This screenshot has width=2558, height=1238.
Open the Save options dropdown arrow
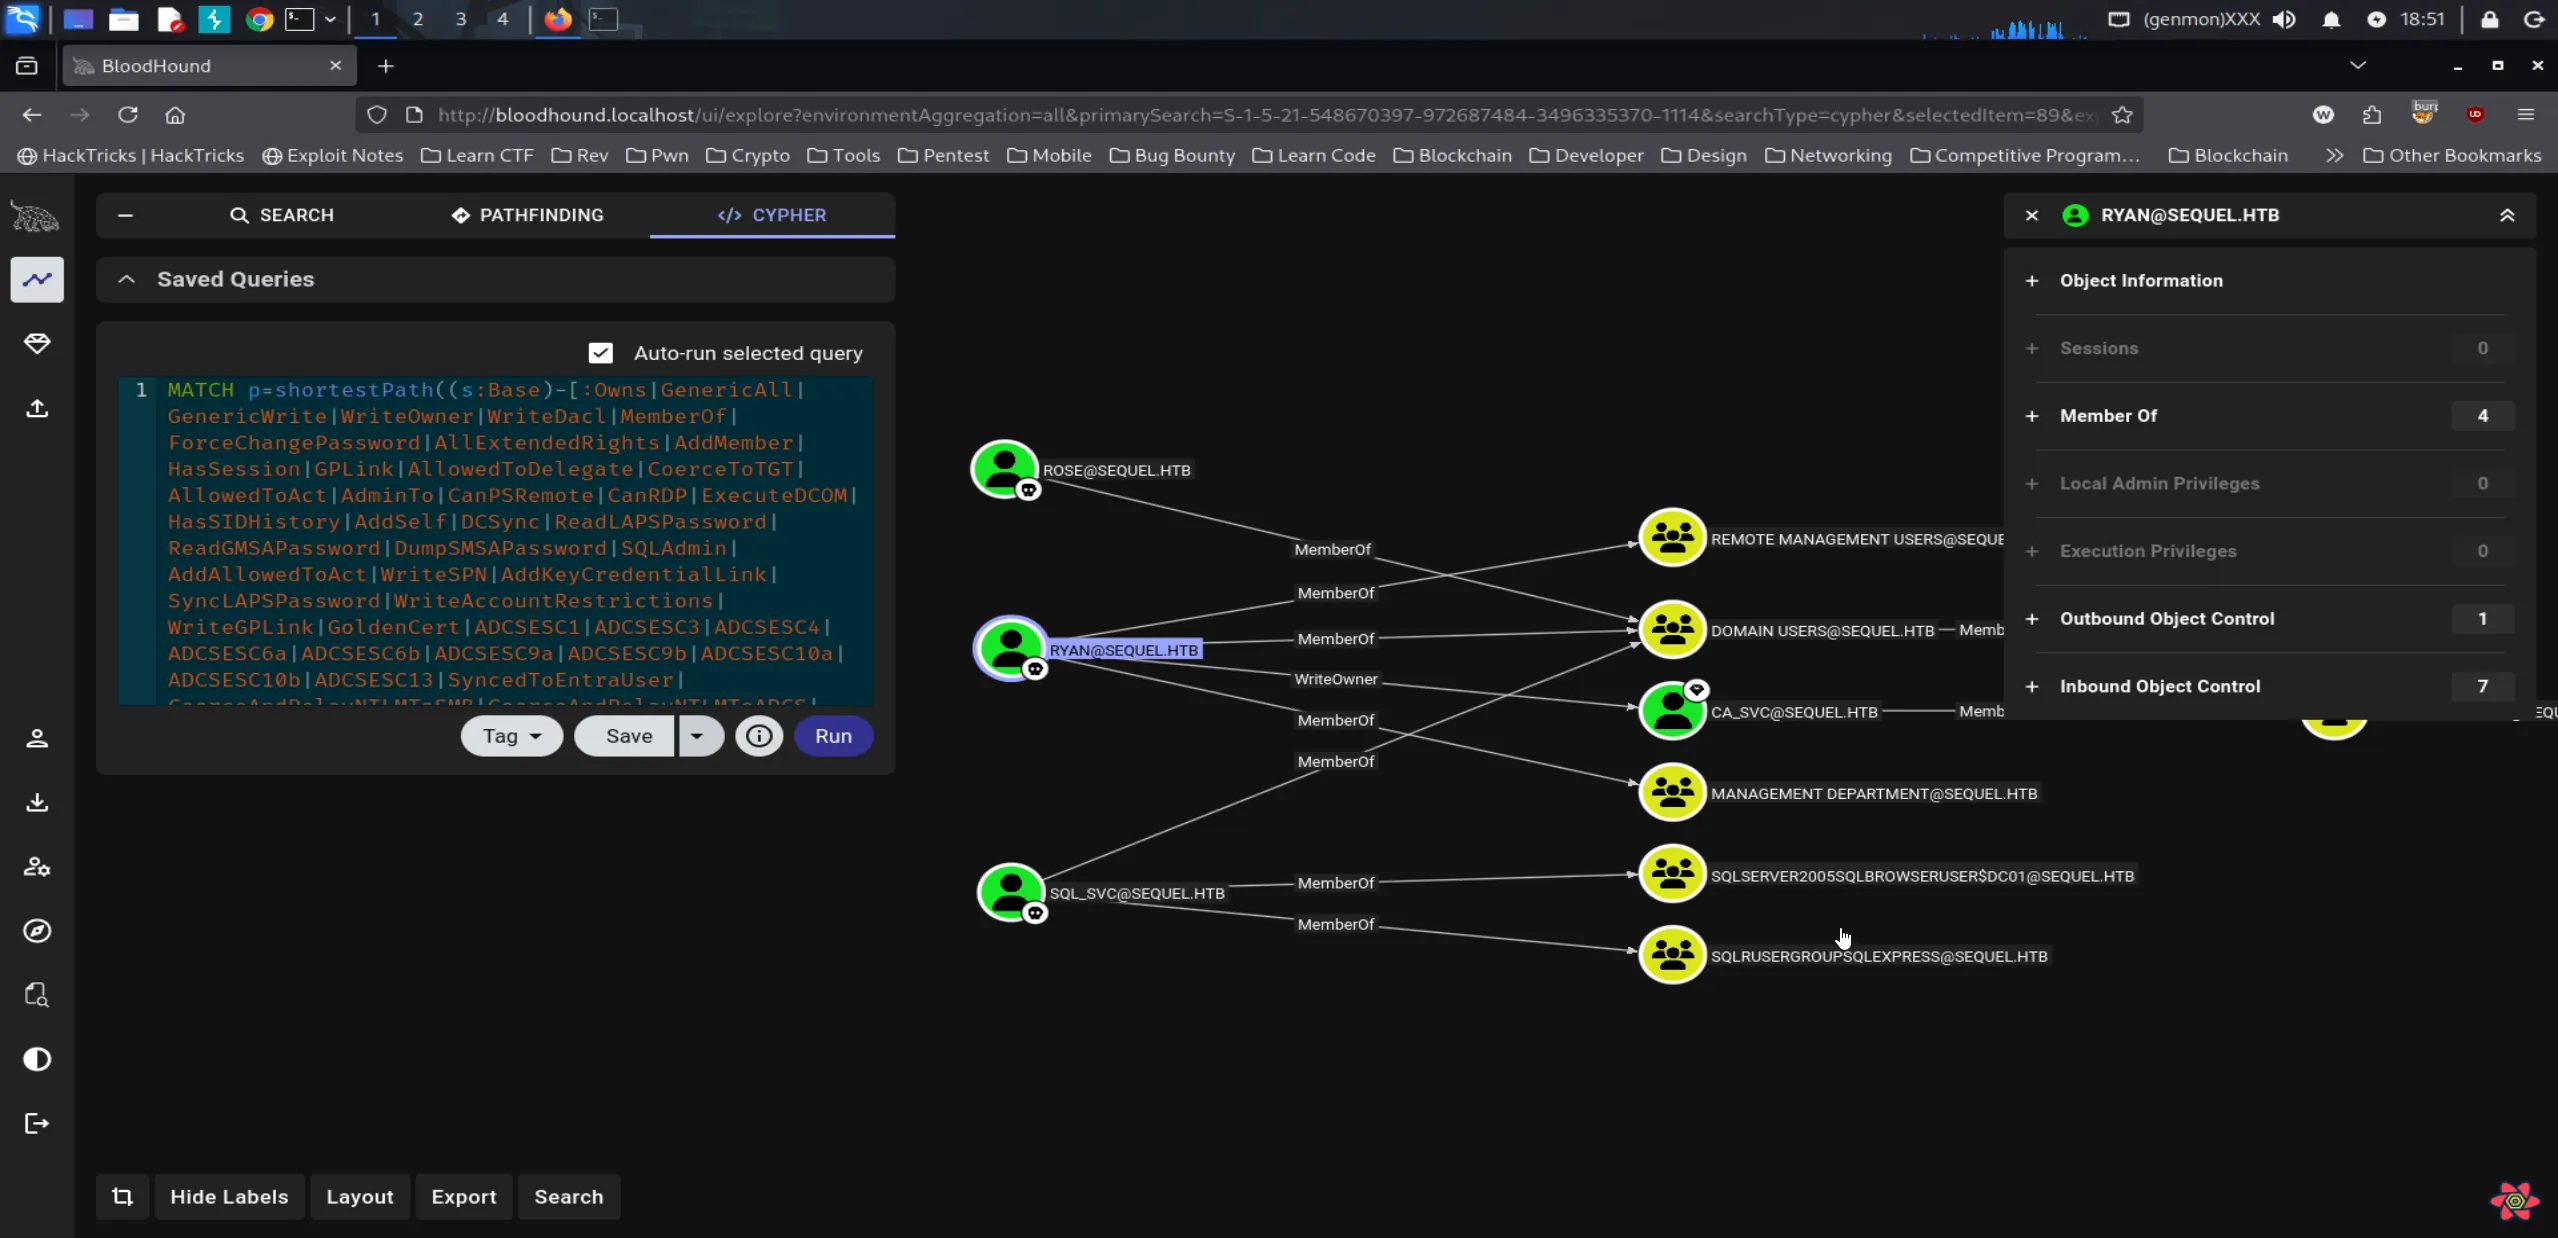click(697, 736)
